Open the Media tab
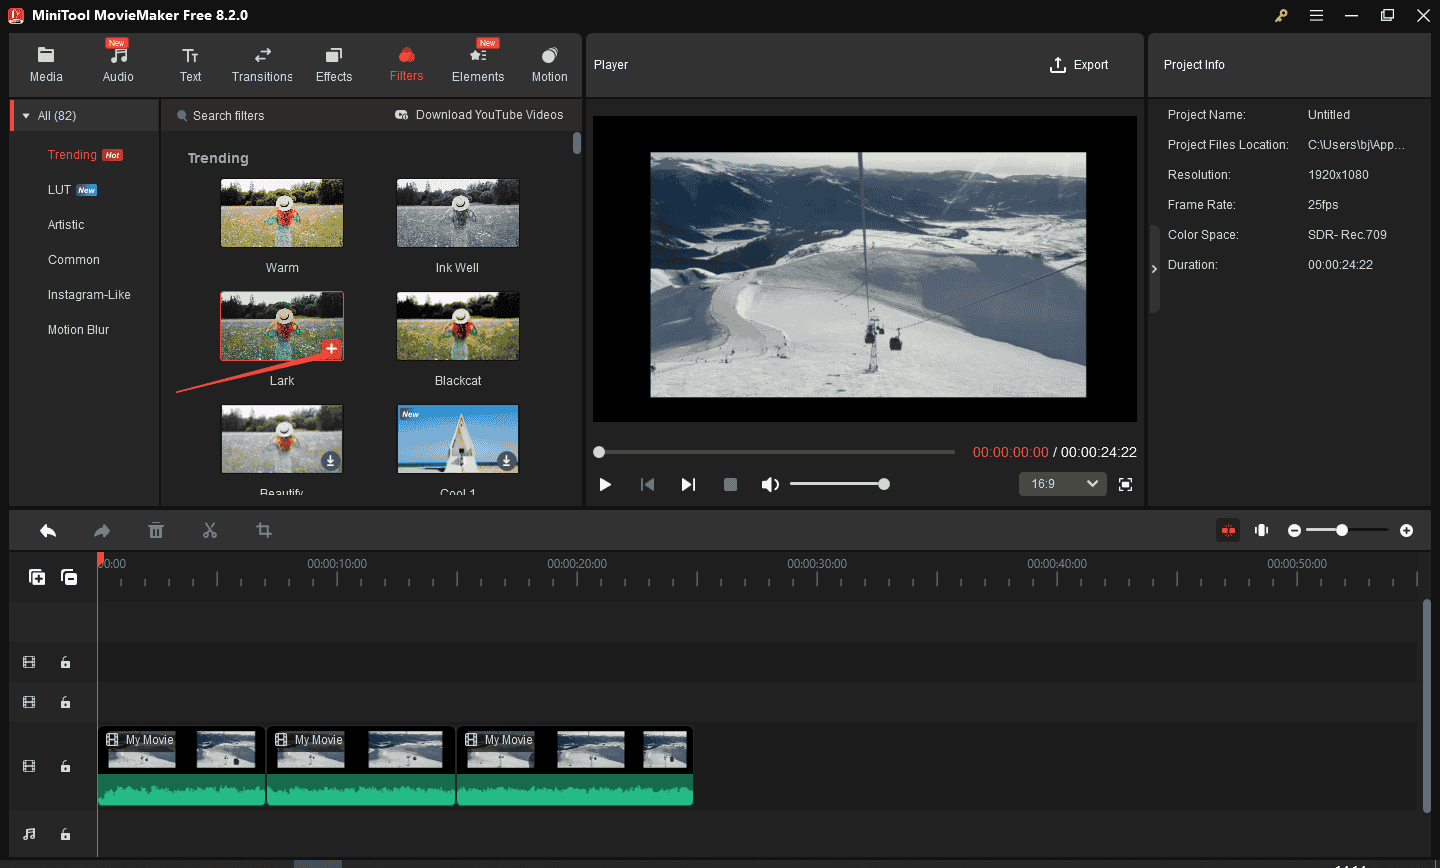The image size is (1440, 868). (46, 65)
